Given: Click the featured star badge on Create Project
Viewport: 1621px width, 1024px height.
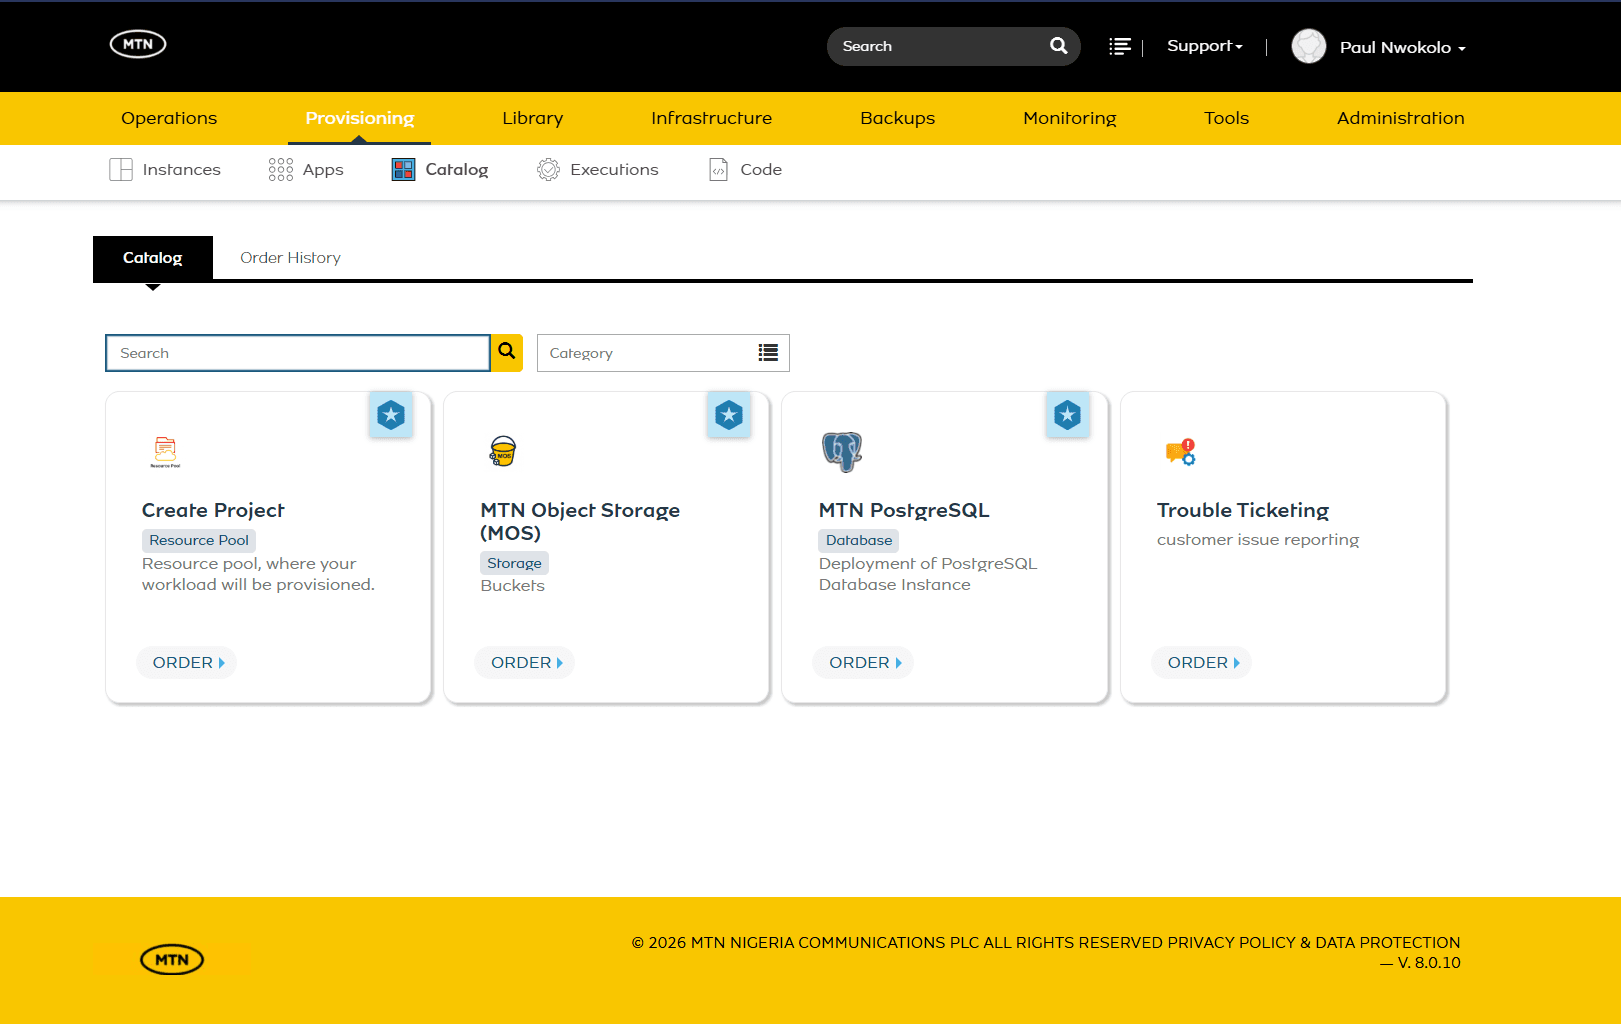Looking at the screenshot, I should click(391, 414).
